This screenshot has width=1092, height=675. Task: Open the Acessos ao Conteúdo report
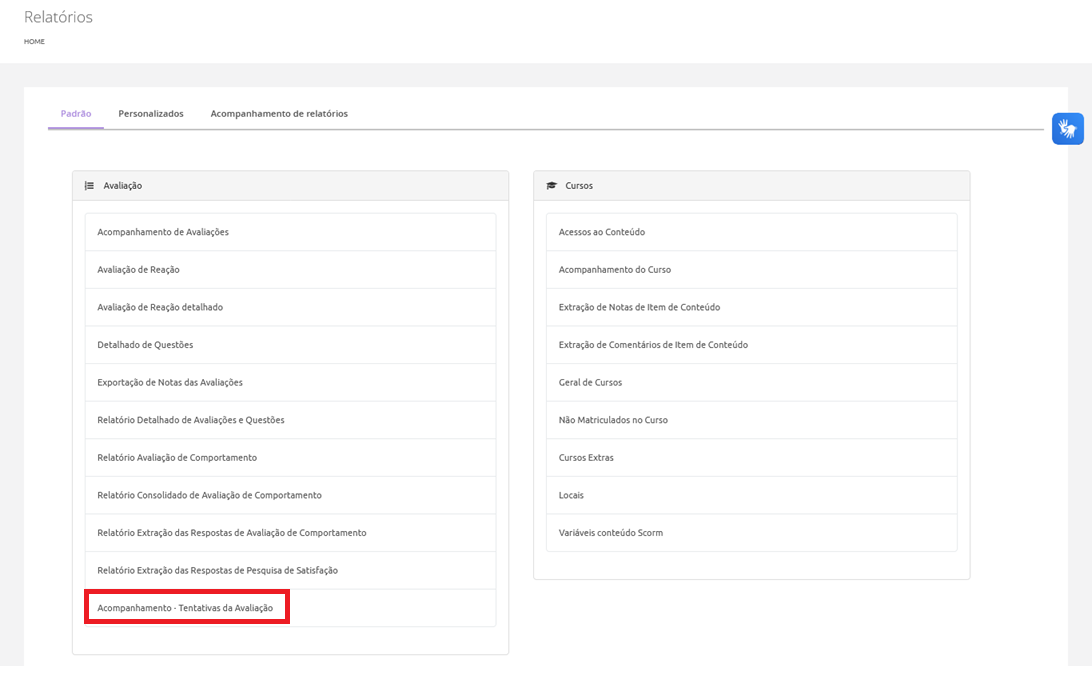coord(751,232)
